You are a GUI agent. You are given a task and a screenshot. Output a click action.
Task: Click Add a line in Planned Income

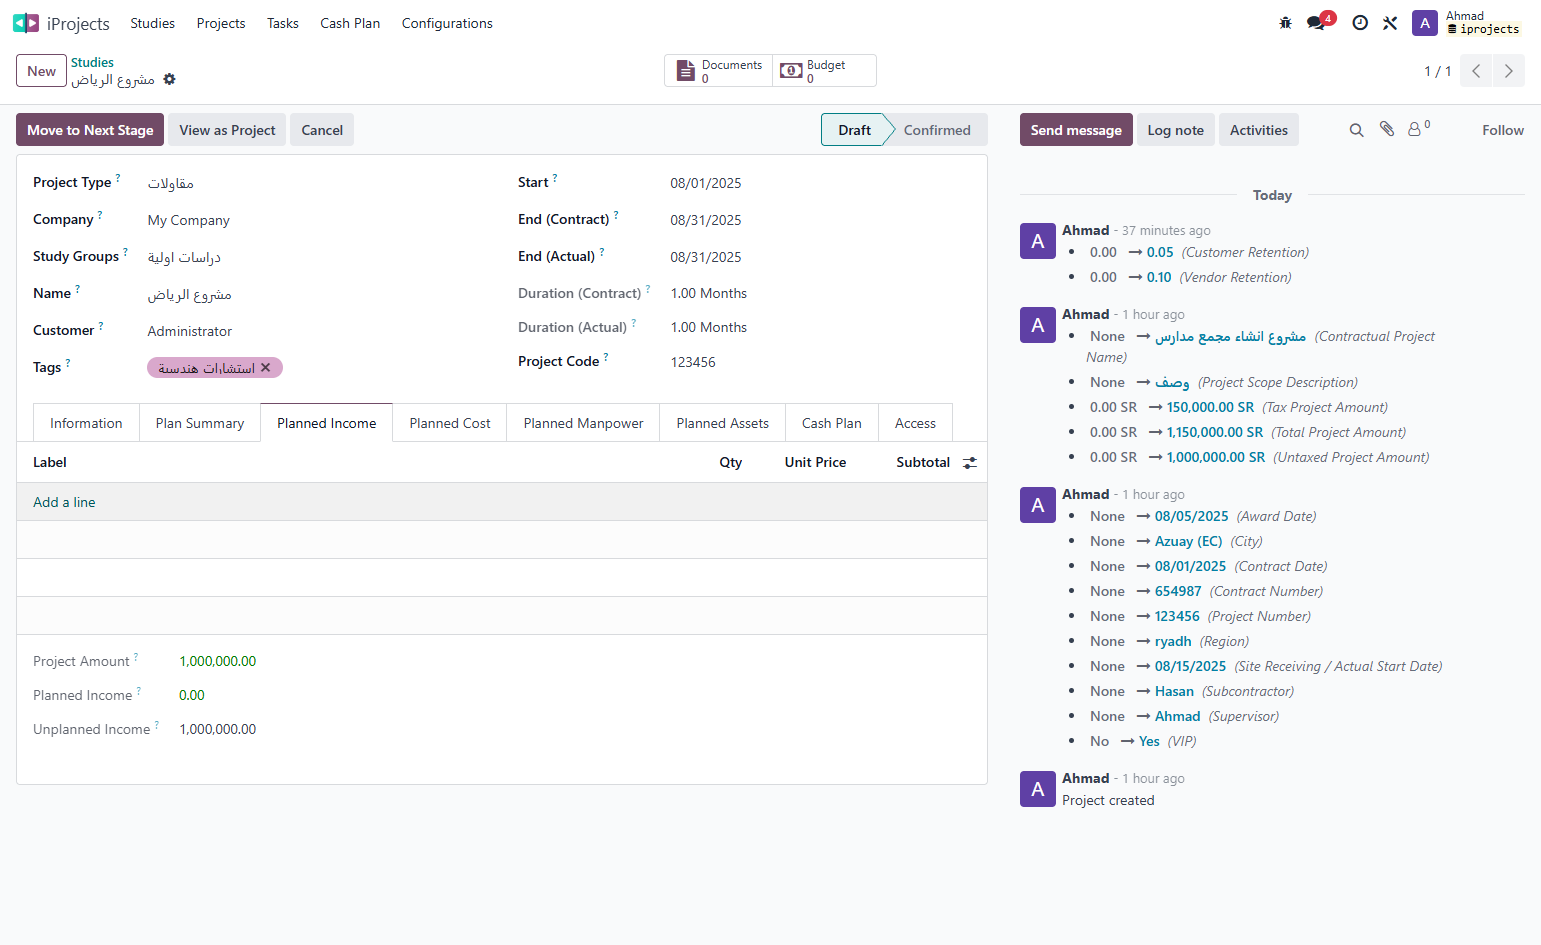tap(64, 502)
